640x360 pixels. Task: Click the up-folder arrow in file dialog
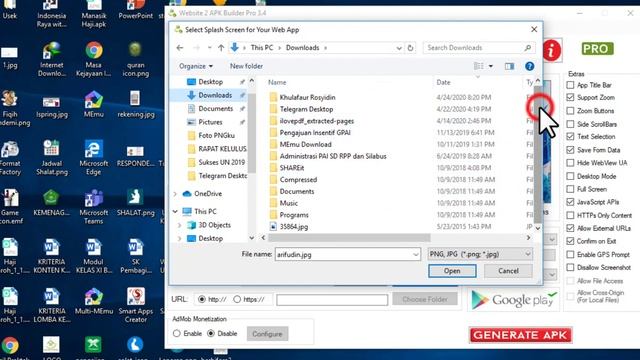click(x=221, y=48)
